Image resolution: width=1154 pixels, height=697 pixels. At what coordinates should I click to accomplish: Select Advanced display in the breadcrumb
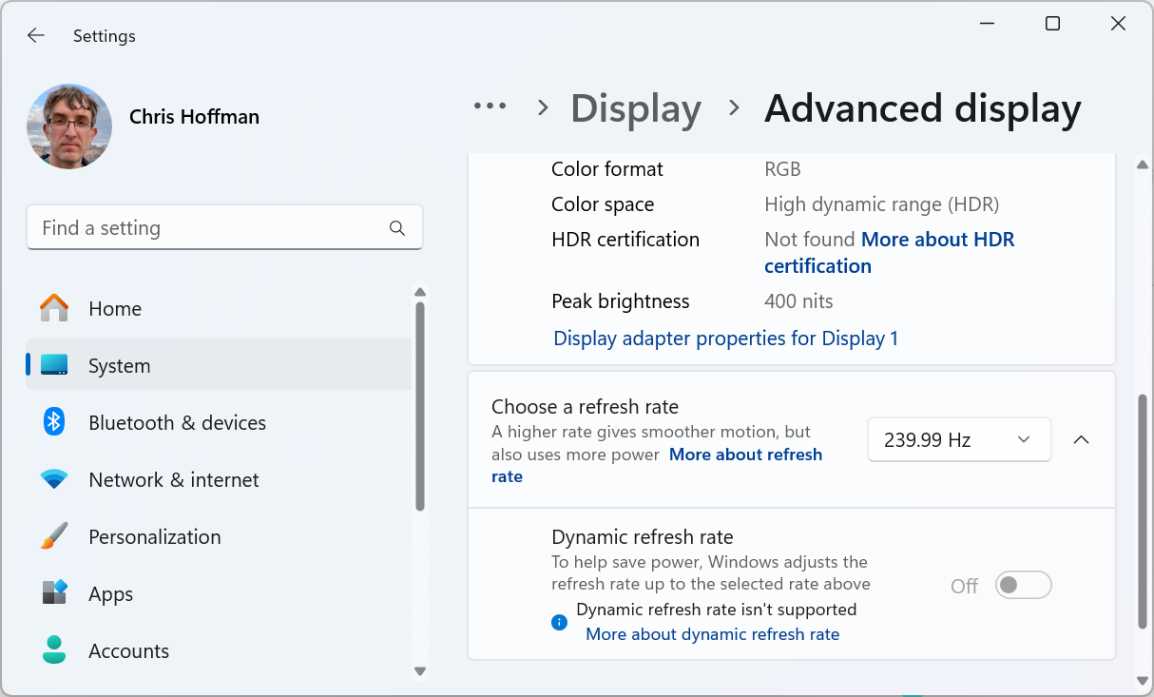click(x=922, y=108)
